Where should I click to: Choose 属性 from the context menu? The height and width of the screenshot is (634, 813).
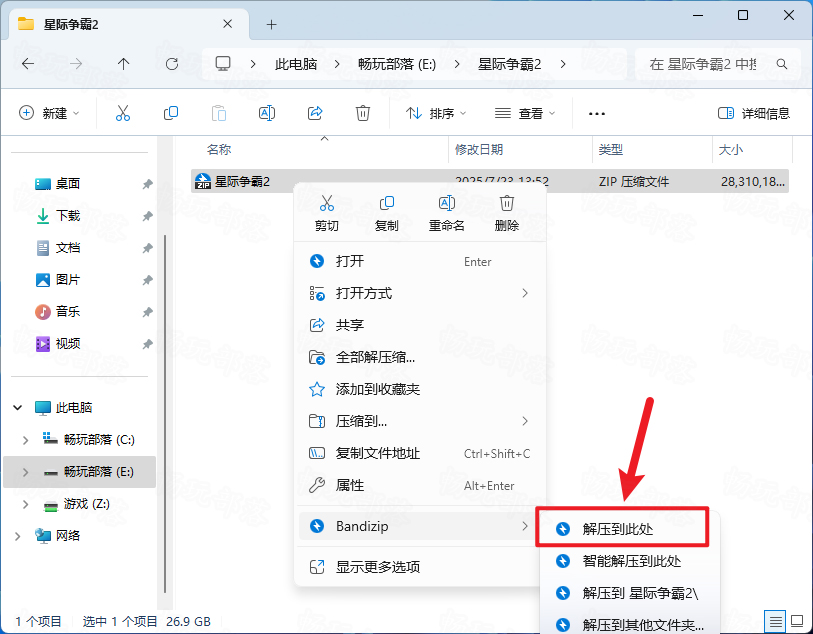420,485
